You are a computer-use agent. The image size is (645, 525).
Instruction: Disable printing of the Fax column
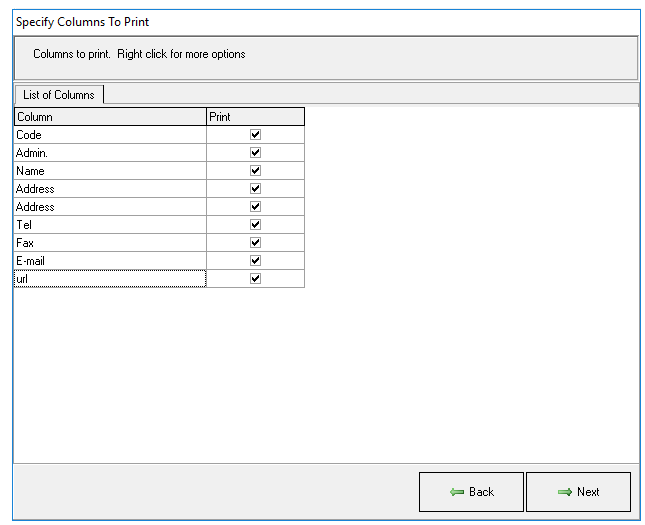coord(255,243)
